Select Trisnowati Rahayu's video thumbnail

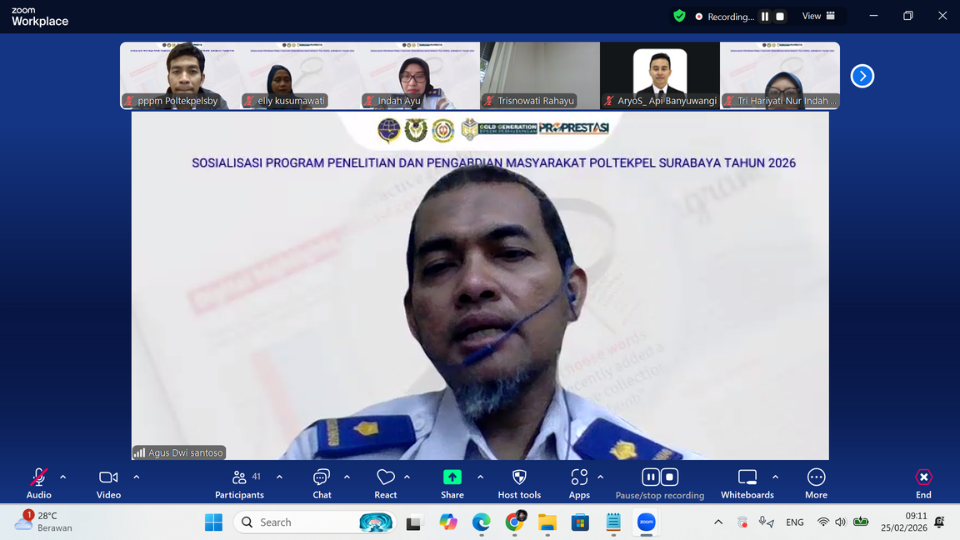pos(540,75)
